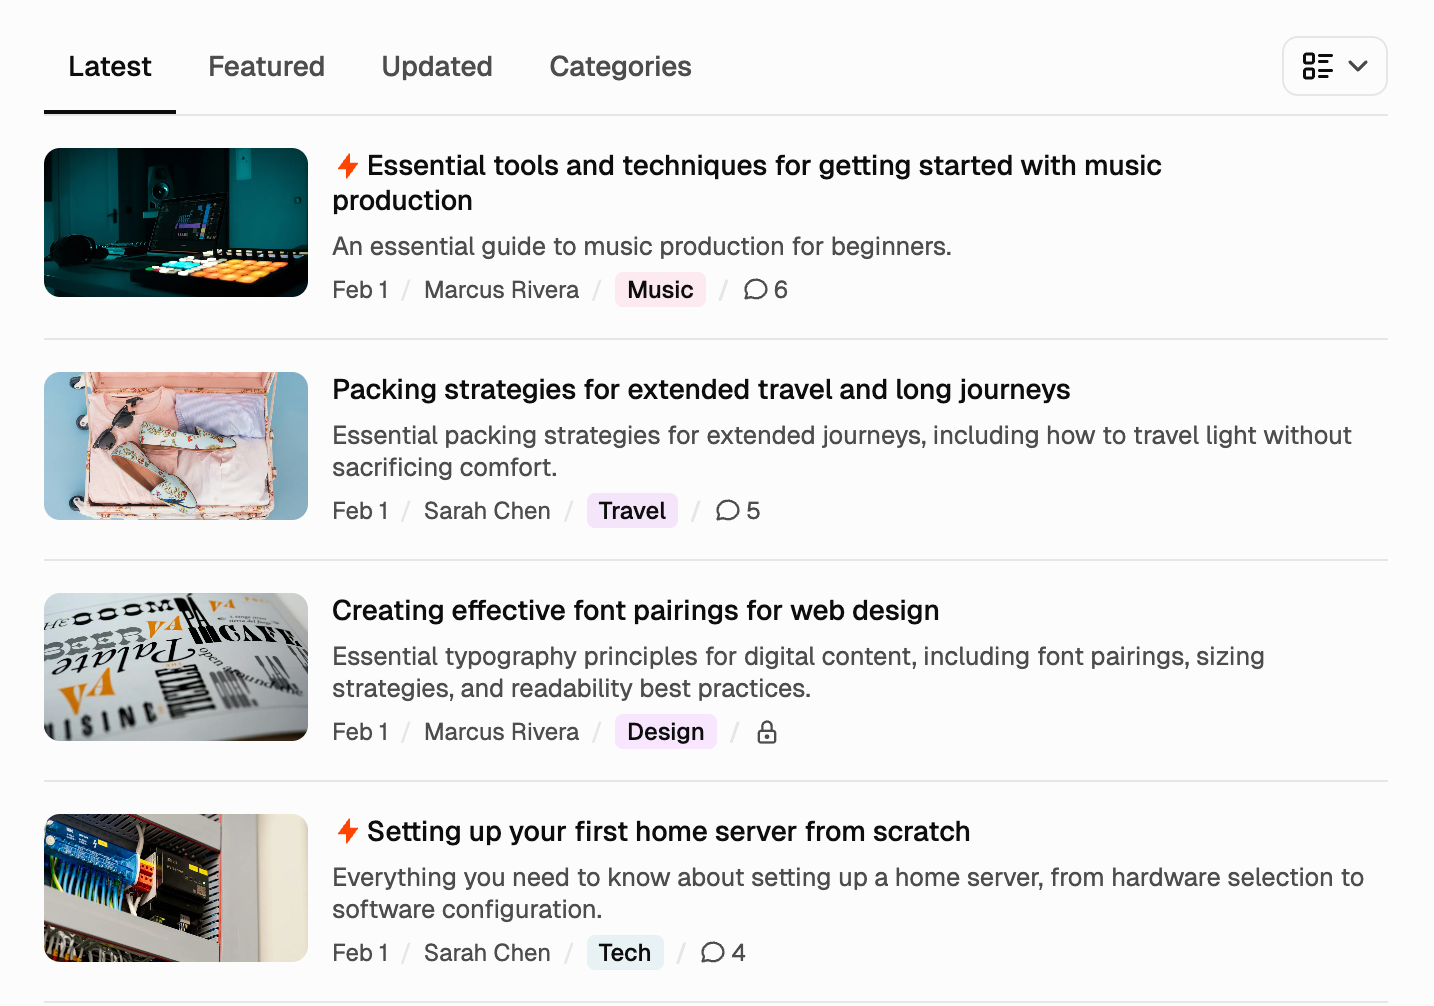Click the lightning bolt on music production post
The image size is (1434, 1006).
(x=347, y=166)
